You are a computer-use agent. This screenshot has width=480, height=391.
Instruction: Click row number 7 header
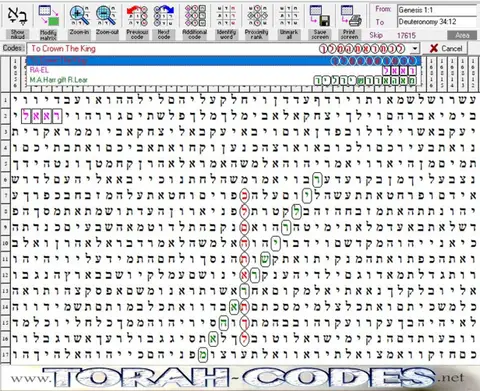click(5, 195)
